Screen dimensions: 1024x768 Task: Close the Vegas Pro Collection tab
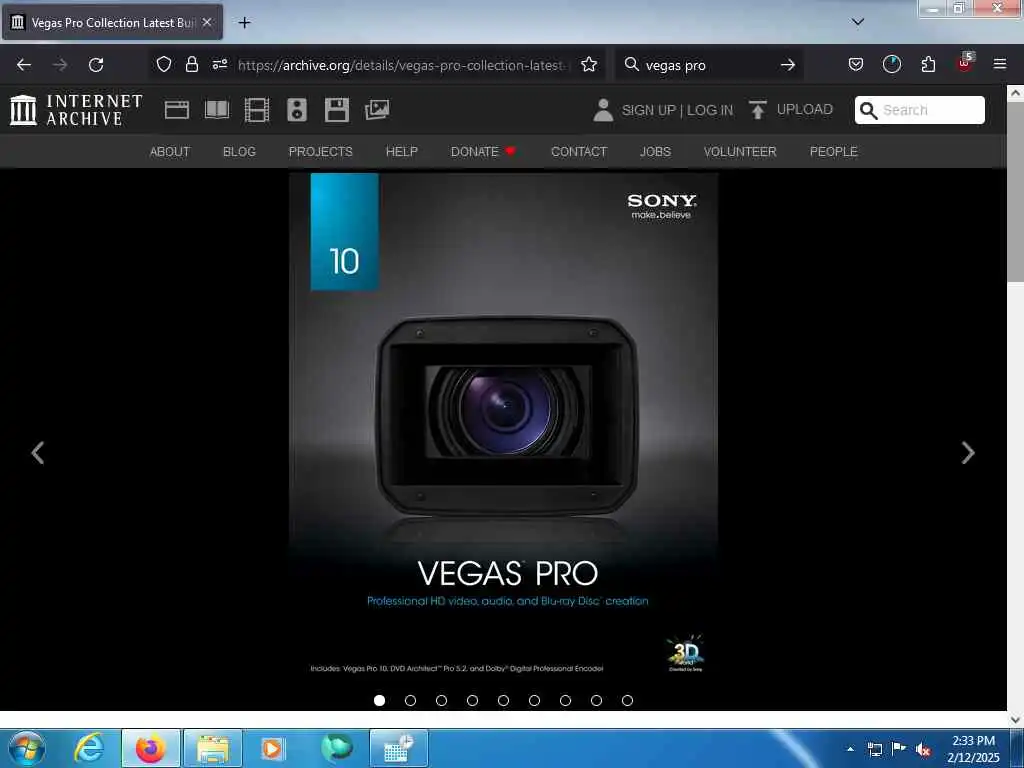[x=207, y=22]
